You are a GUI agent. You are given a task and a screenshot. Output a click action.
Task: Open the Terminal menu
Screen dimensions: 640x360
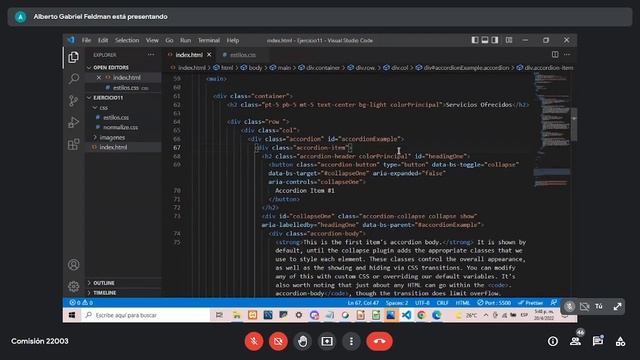click(209, 40)
